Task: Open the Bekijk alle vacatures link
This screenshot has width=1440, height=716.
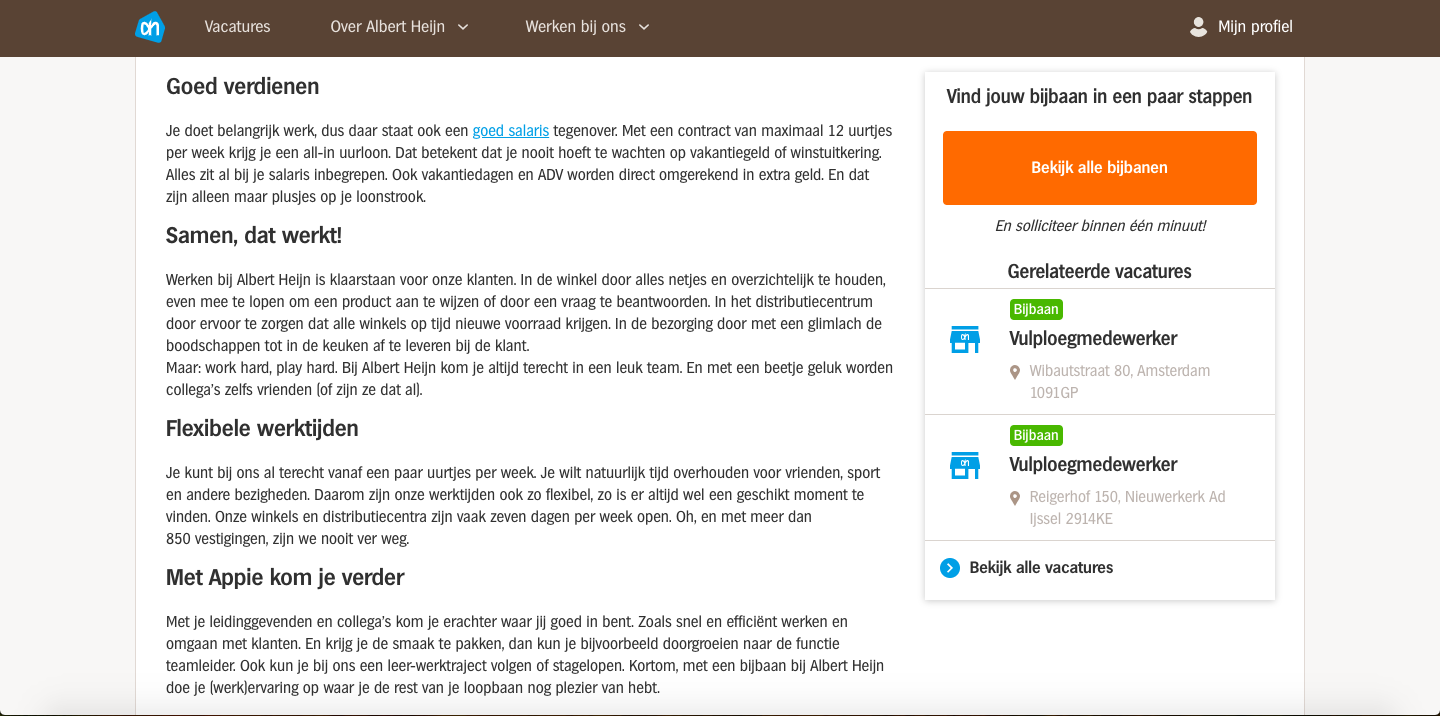Action: tap(1041, 568)
